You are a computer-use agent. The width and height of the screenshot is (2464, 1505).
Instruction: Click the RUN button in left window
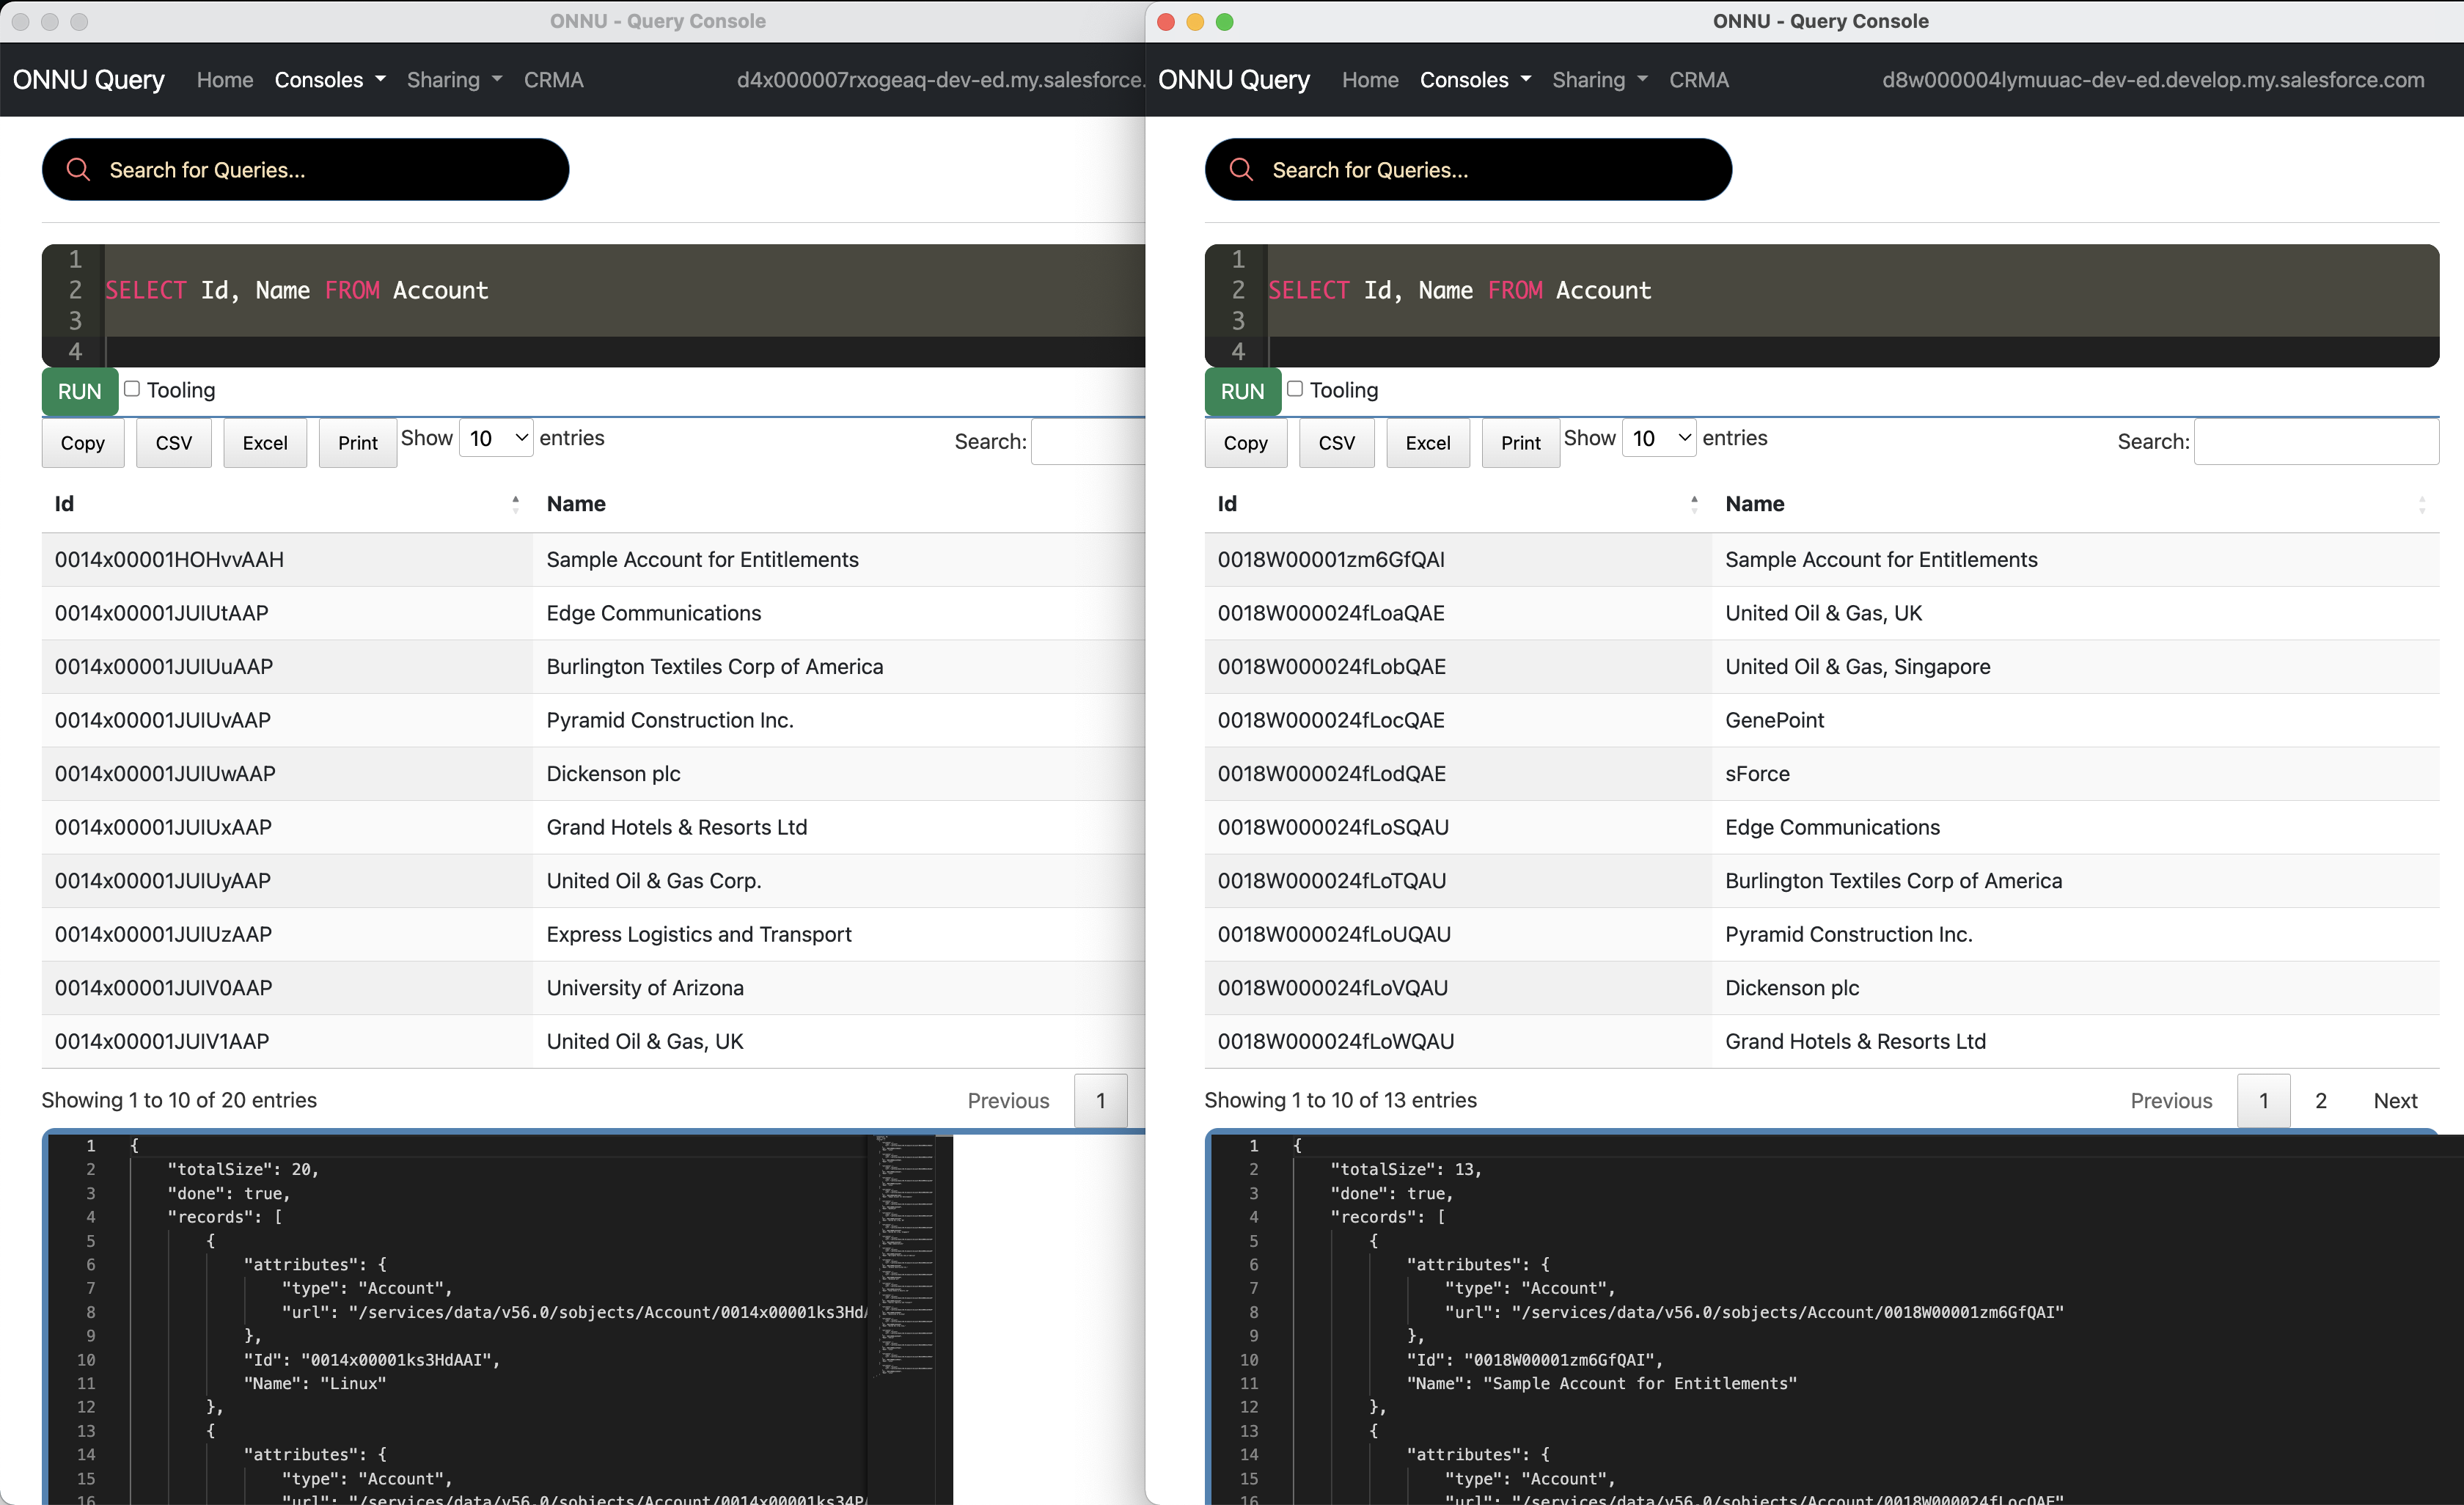click(80, 391)
